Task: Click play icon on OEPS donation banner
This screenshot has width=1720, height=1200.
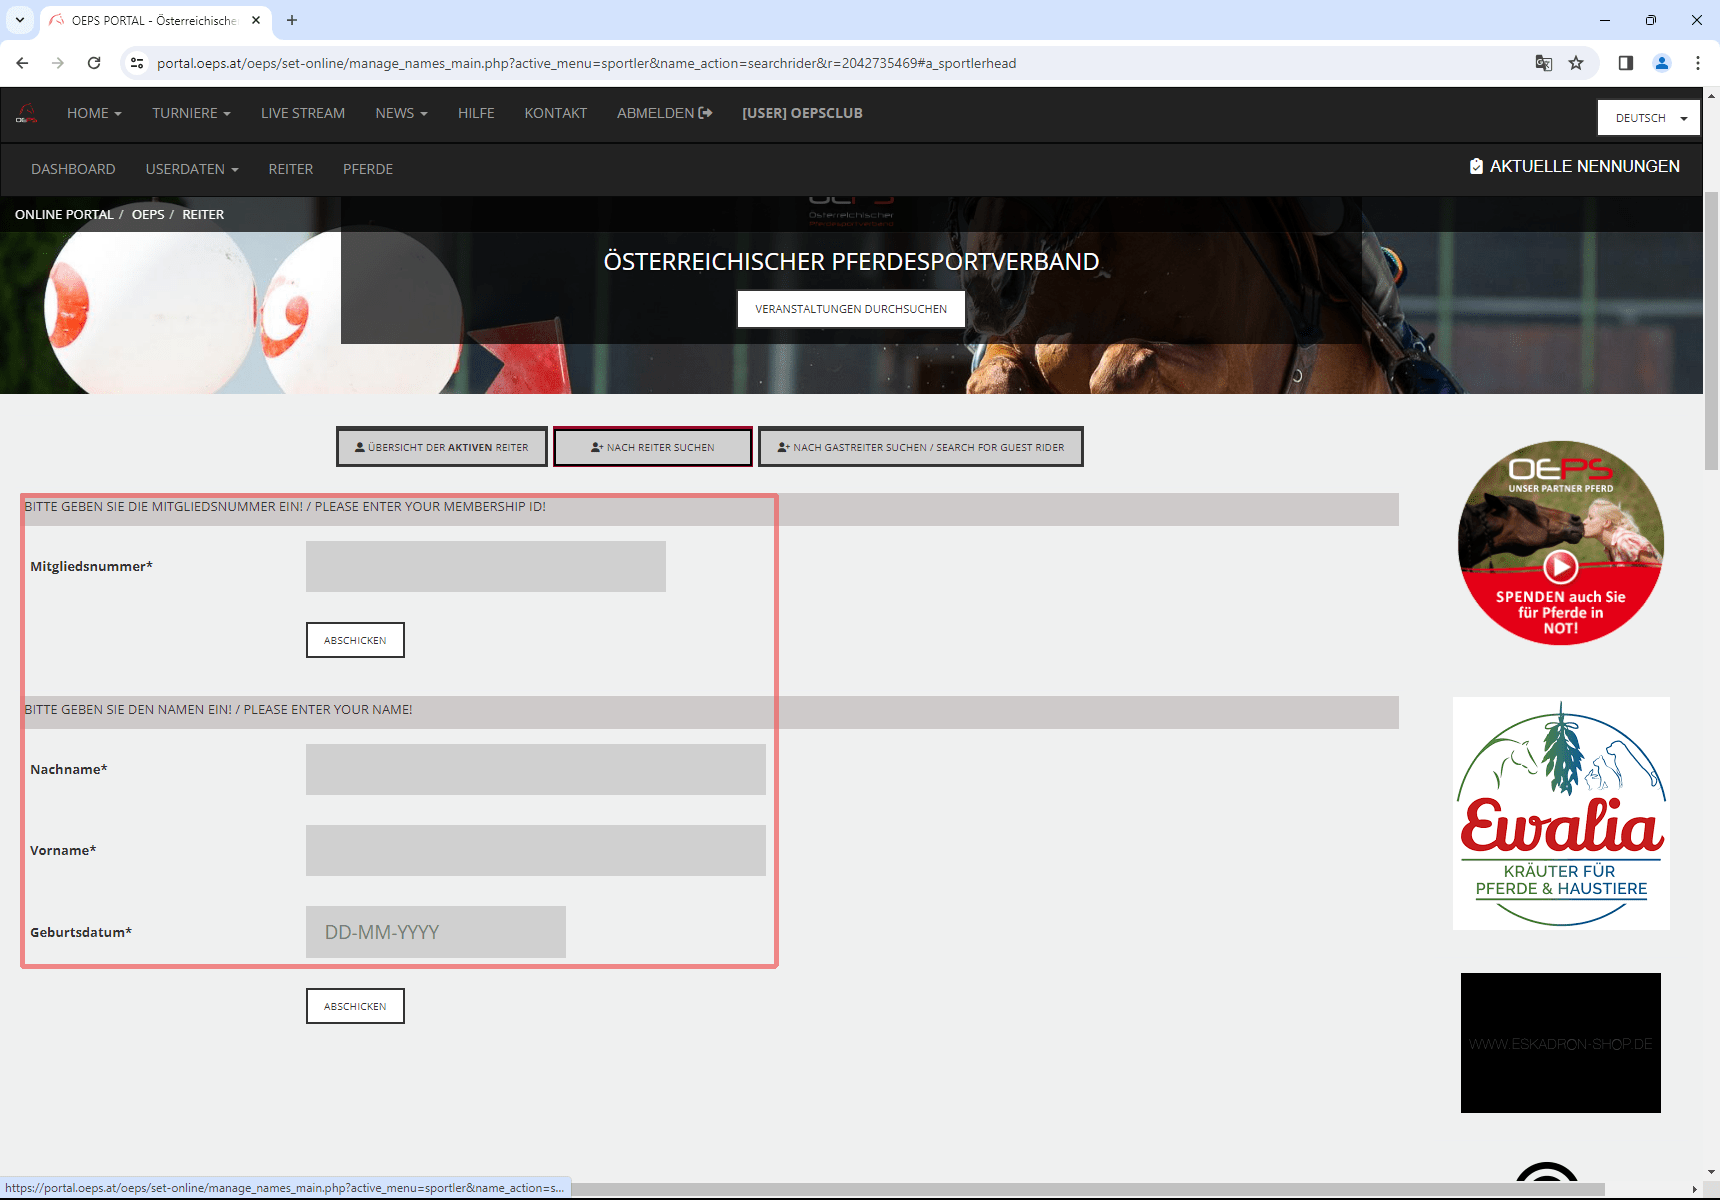Action: [x=1560, y=567]
